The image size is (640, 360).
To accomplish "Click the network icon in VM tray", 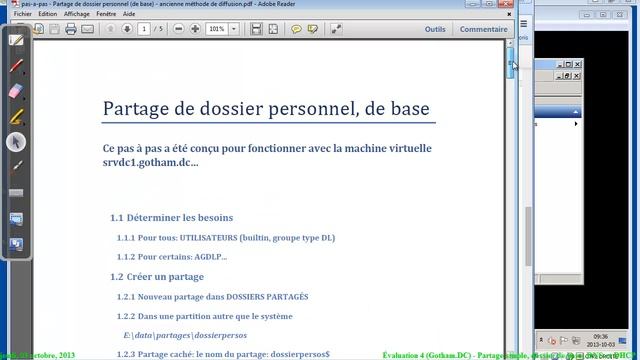I will 576,340.
